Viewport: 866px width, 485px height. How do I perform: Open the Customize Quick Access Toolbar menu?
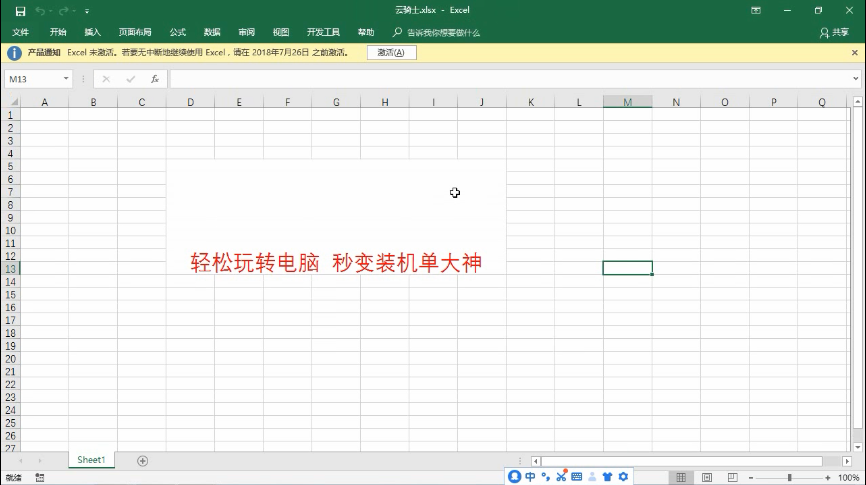87,11
